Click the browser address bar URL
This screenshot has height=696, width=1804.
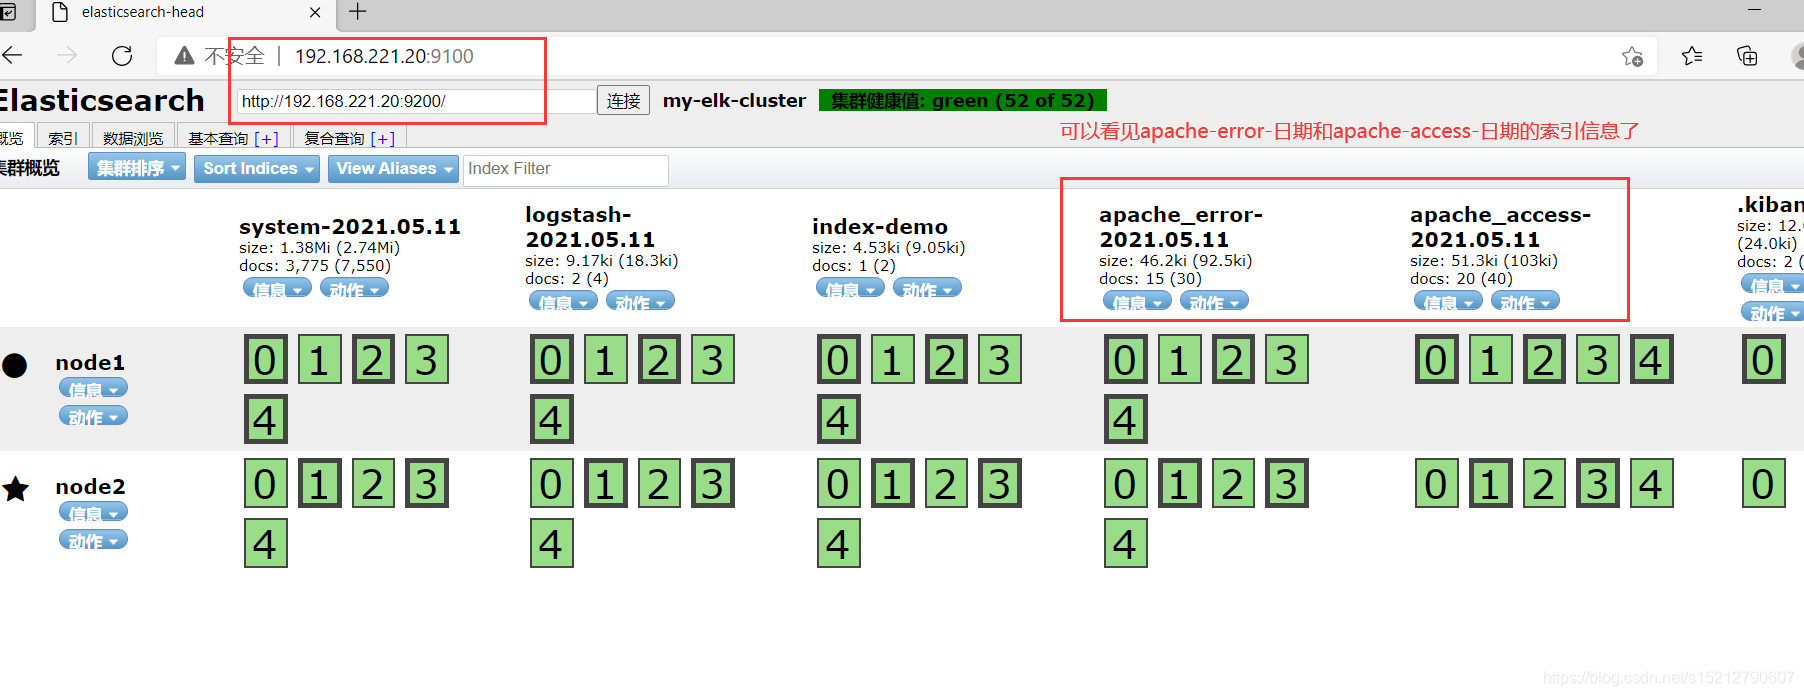384,56
